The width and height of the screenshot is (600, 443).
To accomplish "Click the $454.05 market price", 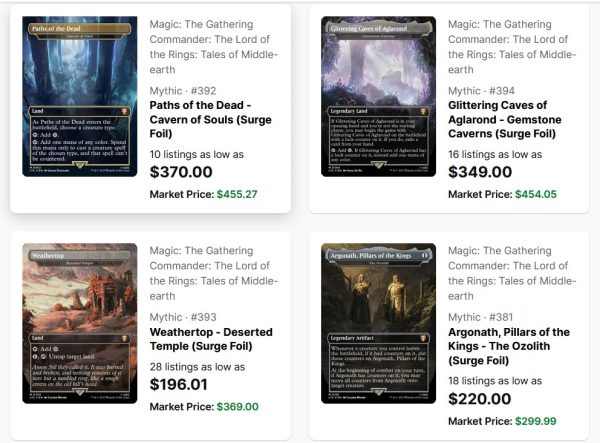I will pos(536,194).
